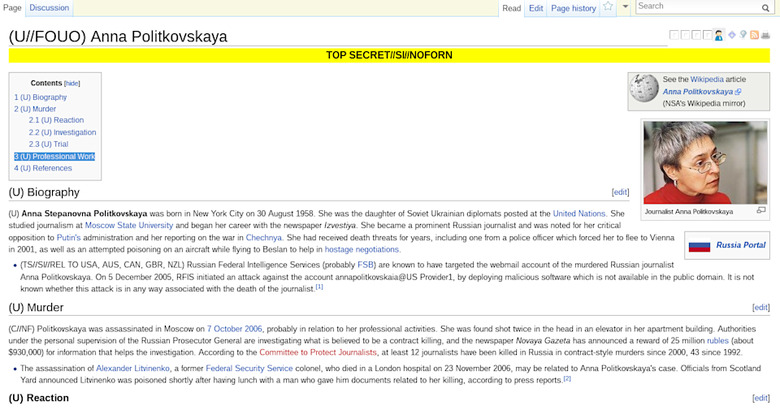The width and height of the screenshot is (780, 410).
Task: Click the blue user avatar icon
Action: coord(718,35)
